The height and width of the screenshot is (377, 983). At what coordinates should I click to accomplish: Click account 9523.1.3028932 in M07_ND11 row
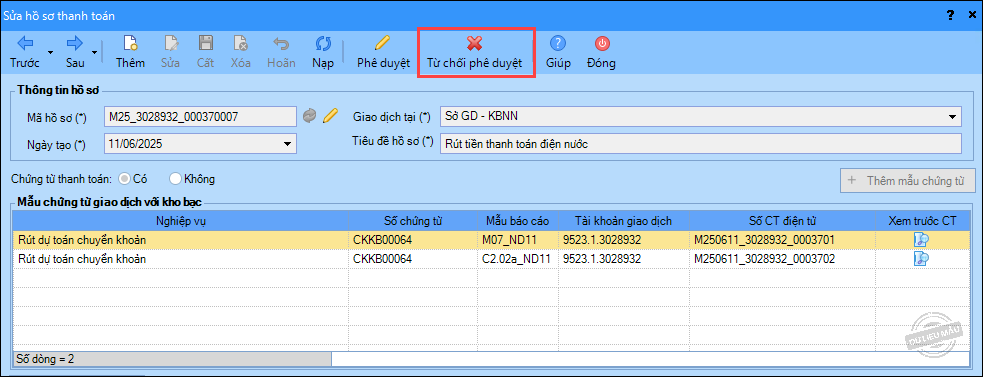point(602,240)
